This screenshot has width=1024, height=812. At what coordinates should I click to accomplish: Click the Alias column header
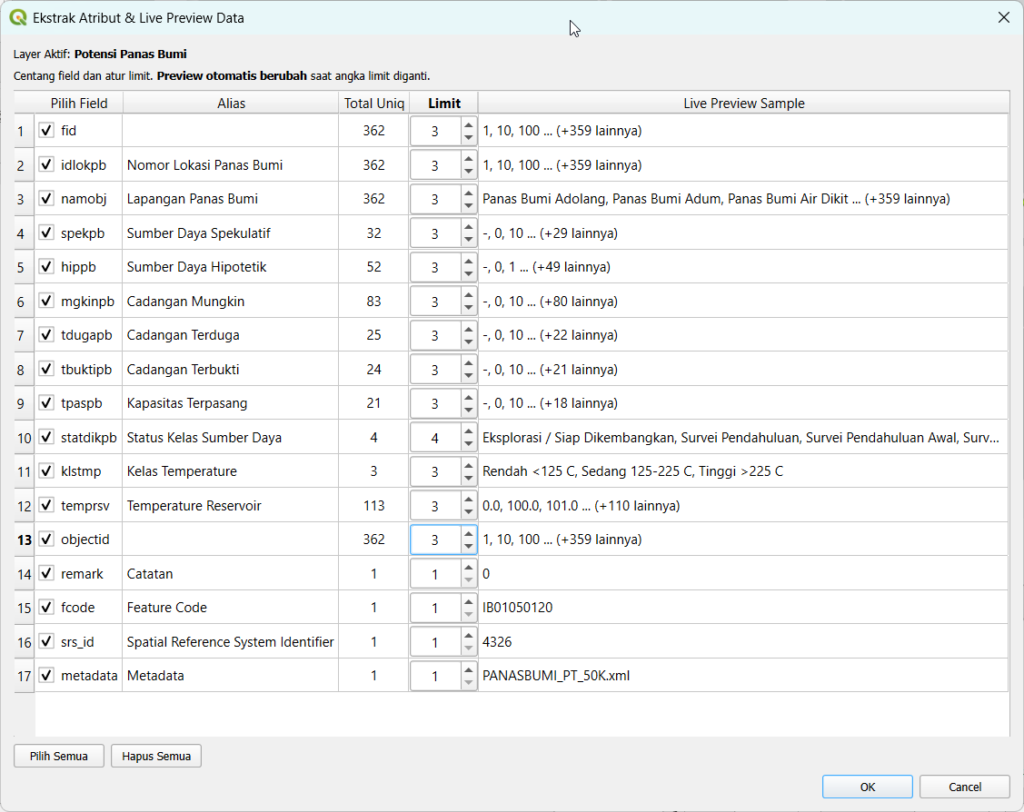(x=230, y=103)
